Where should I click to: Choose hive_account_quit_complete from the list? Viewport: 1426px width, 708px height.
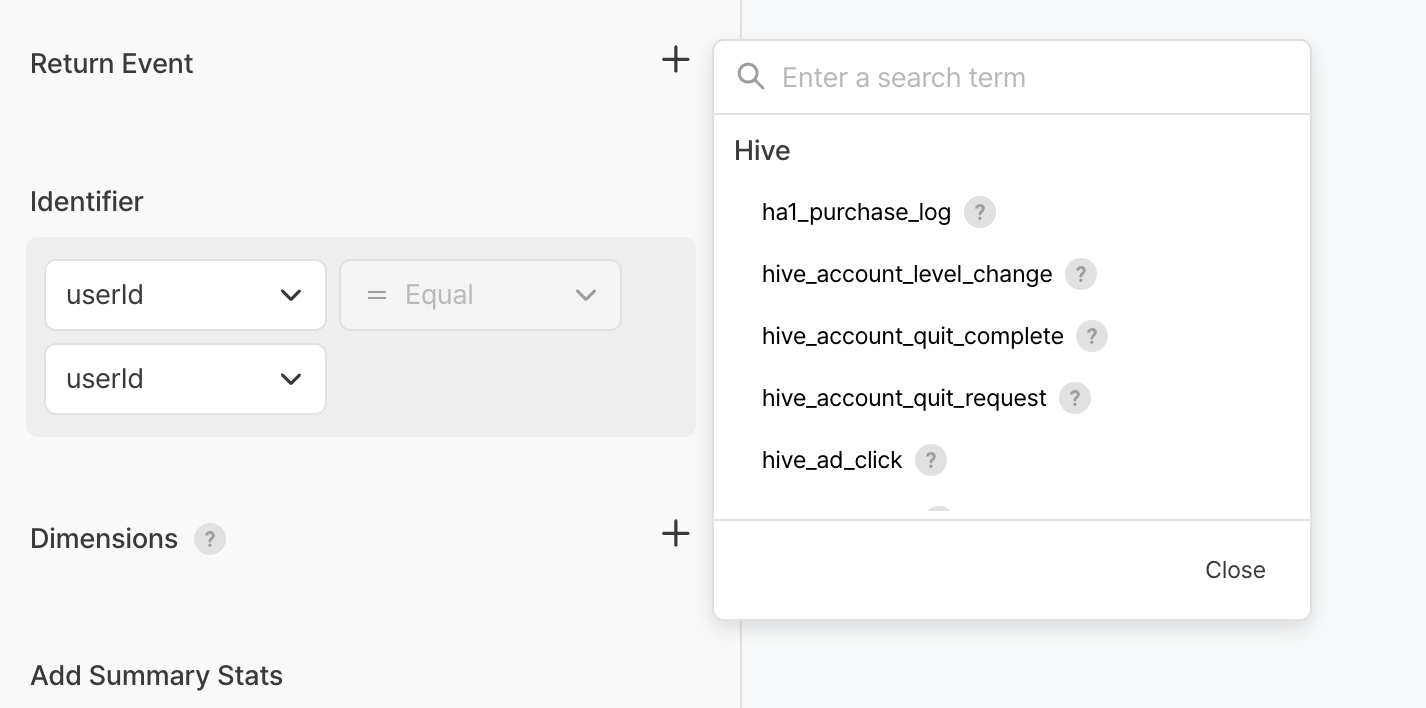(912, 336)
